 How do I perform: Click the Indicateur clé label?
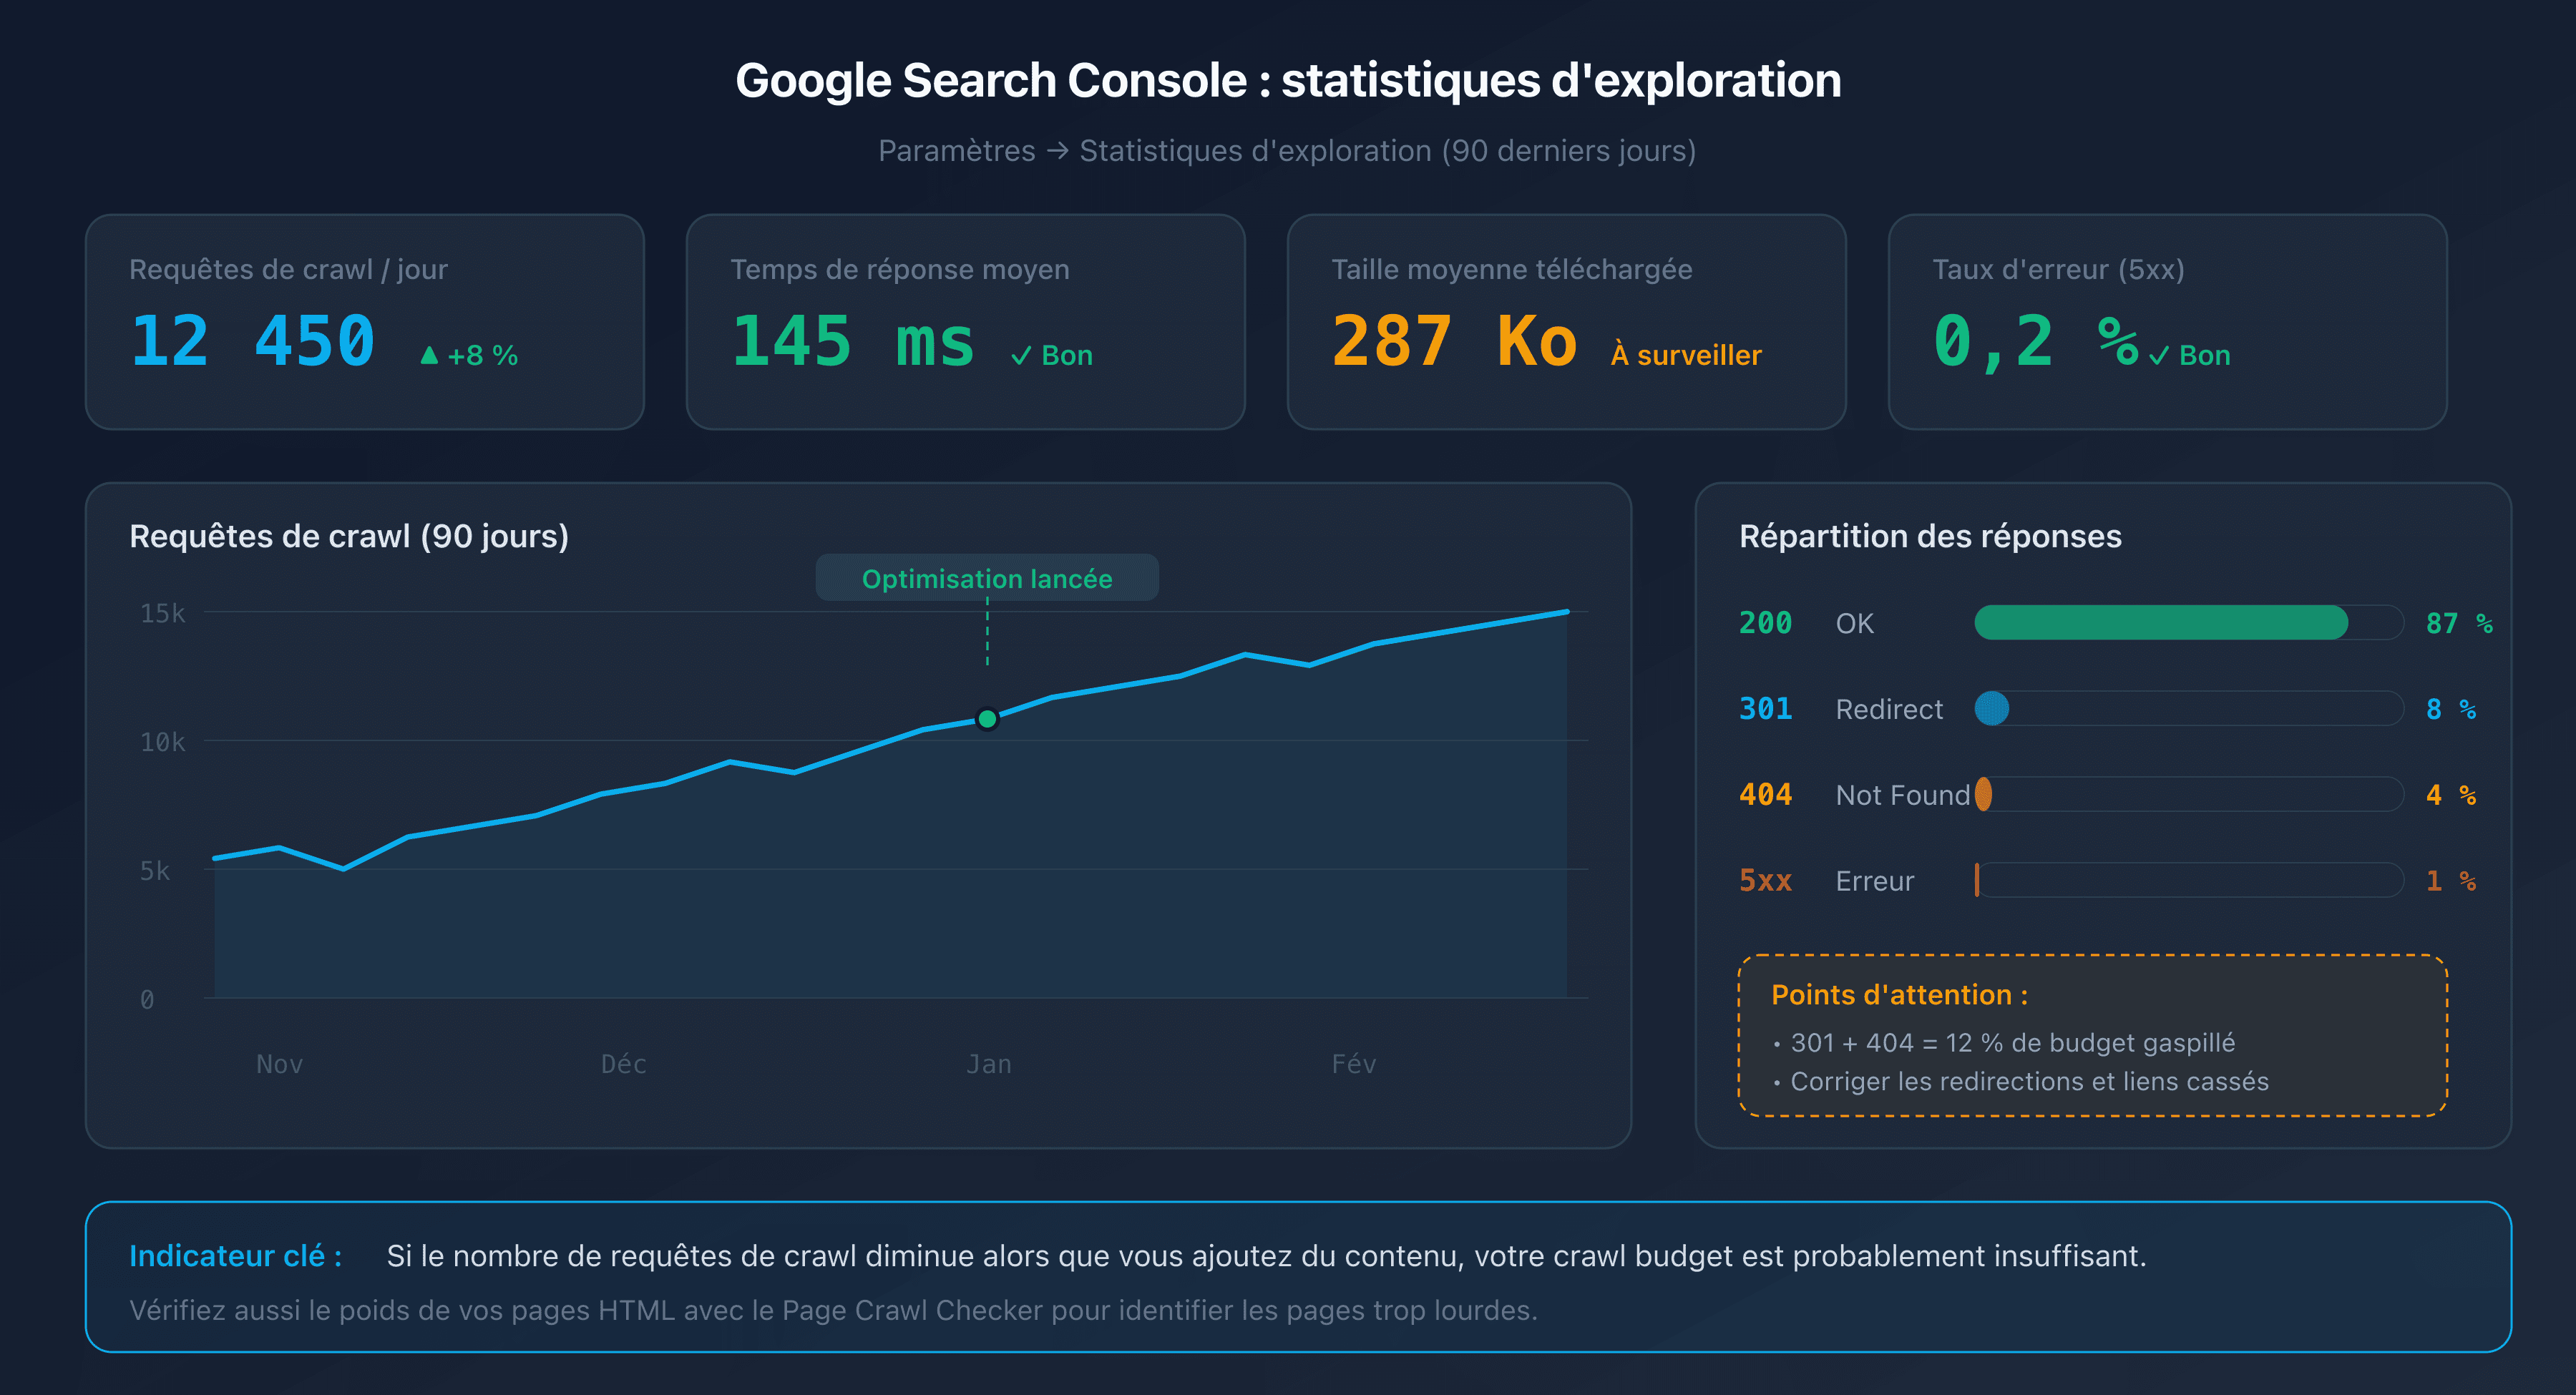[x=236, y=1256]
